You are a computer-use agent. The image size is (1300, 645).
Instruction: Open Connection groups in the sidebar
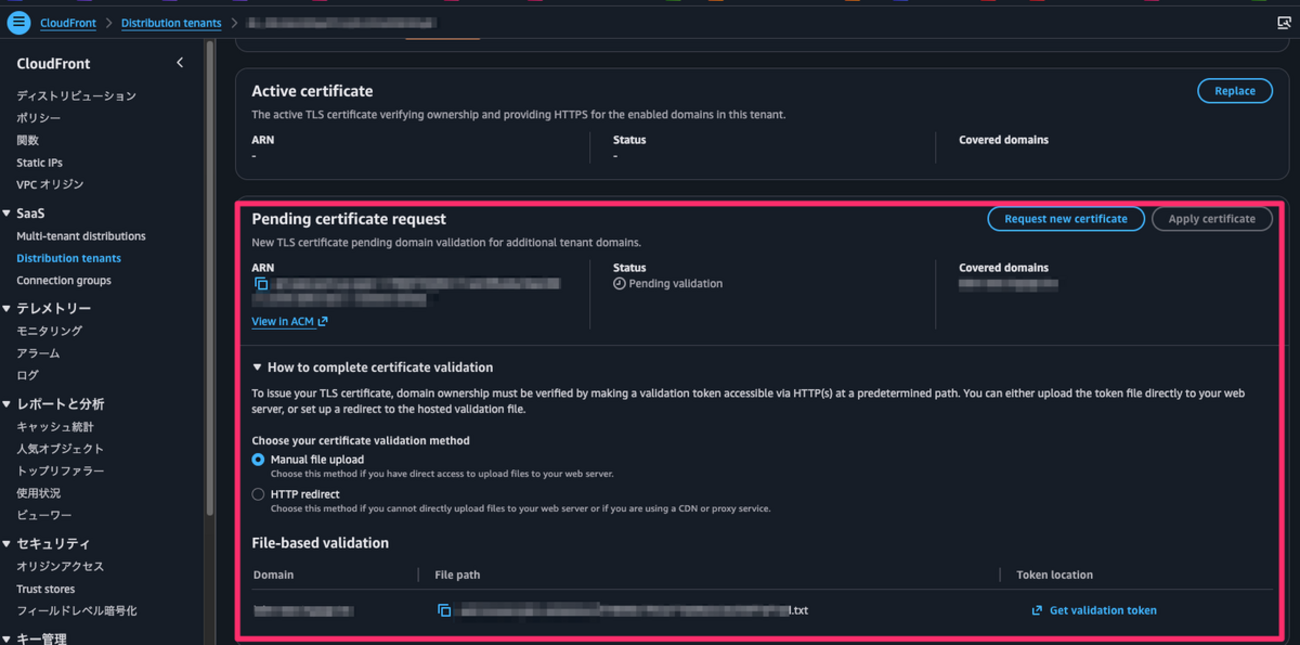63,281
